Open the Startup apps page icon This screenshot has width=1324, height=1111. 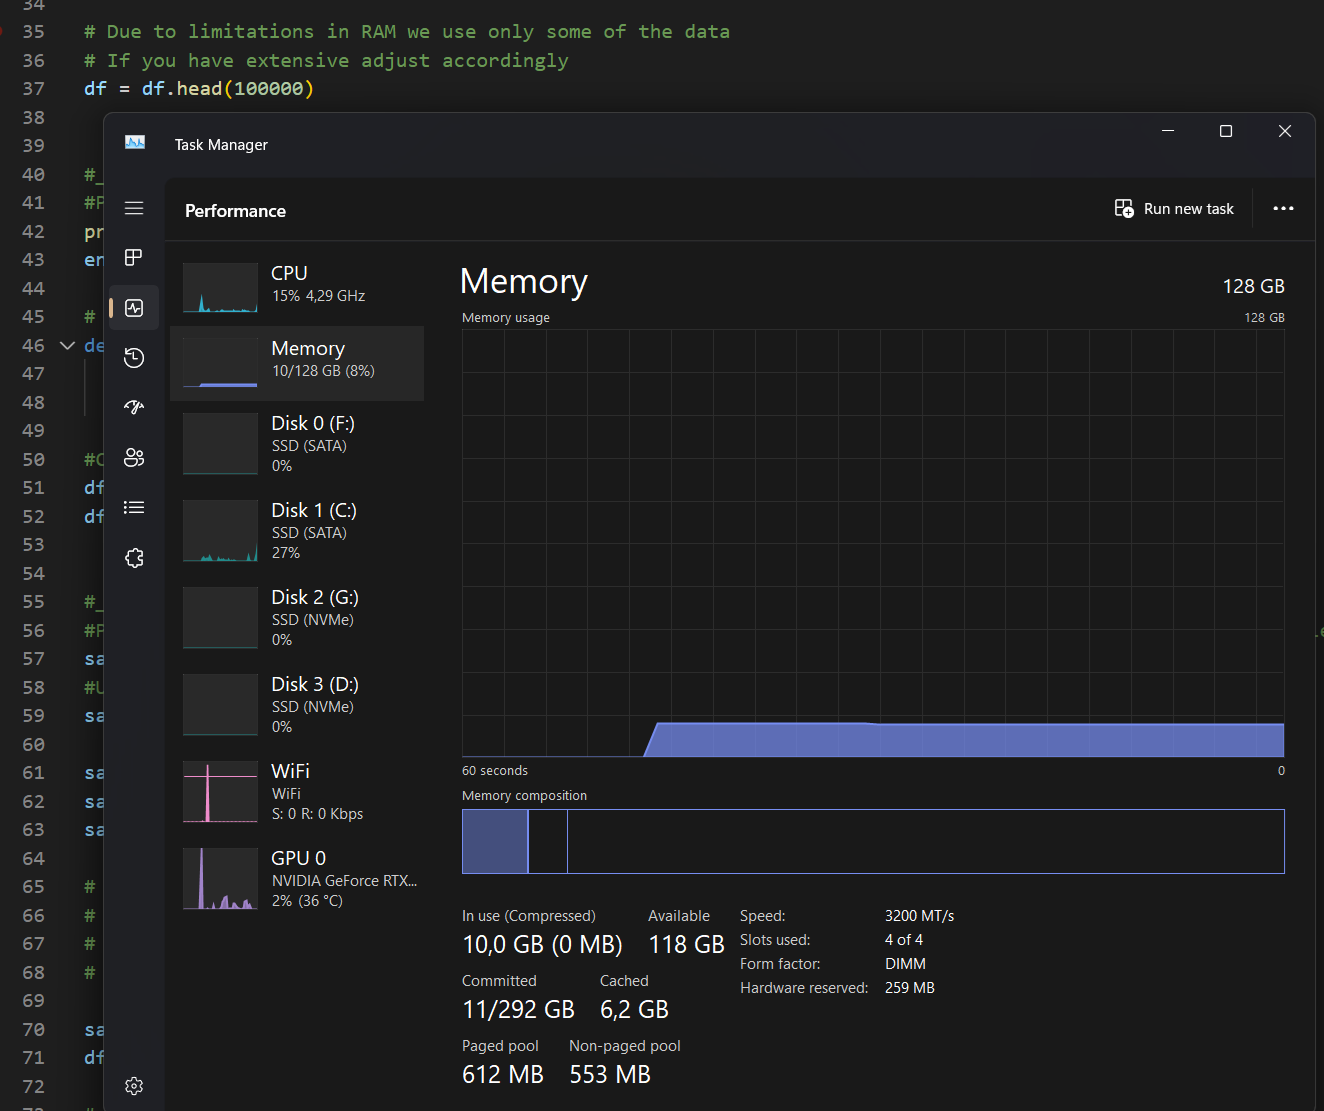[x=134, y=407]
